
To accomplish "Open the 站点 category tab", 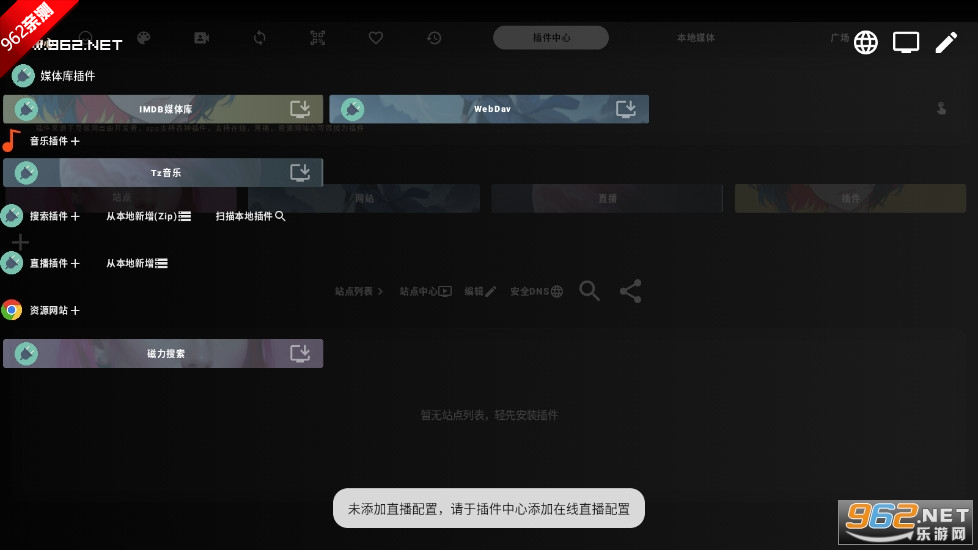I will [x=121, y=198].
